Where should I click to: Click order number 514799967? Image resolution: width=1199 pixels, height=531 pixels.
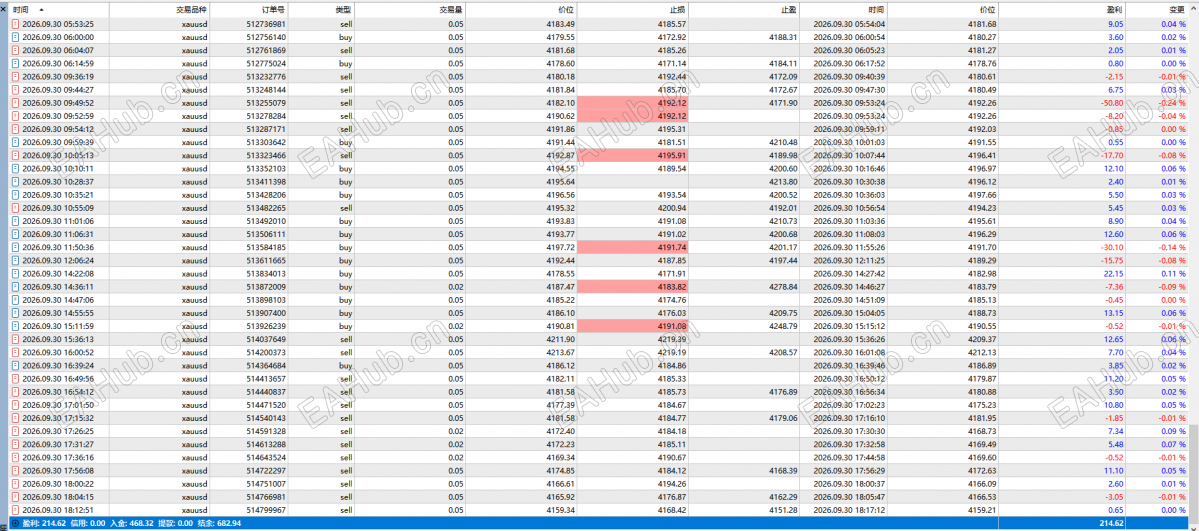266,510
